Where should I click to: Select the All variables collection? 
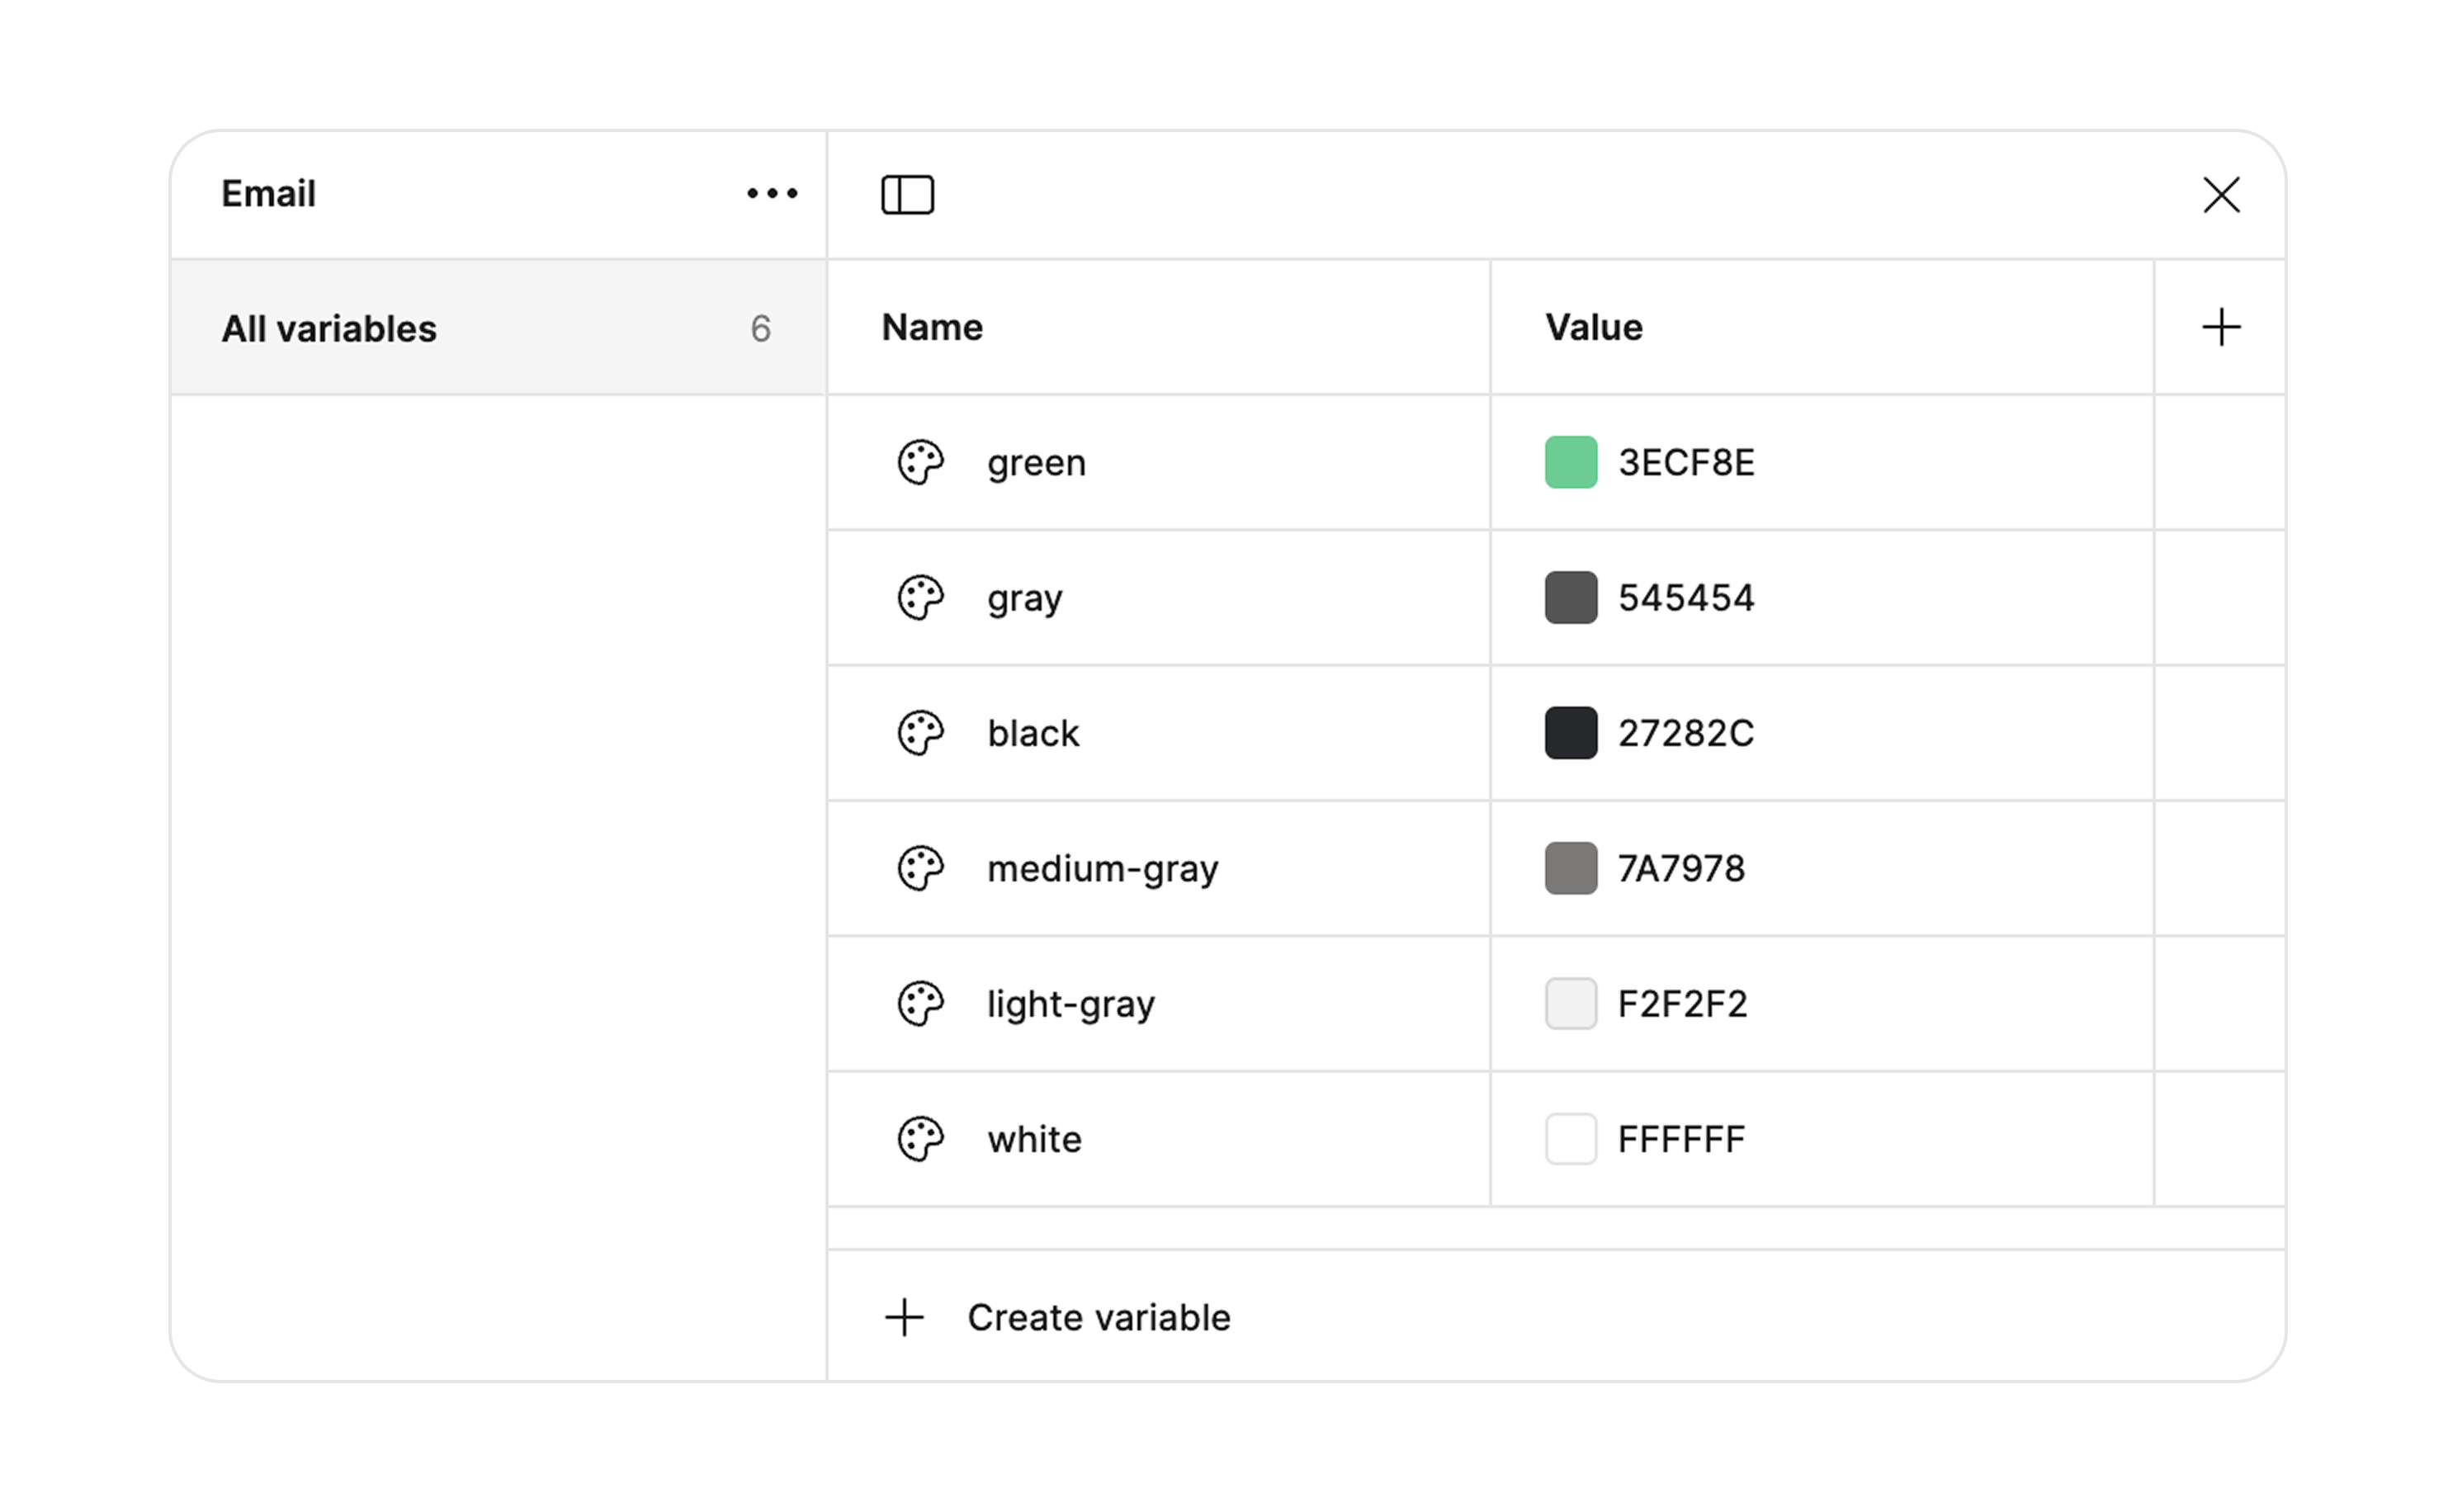329,328
